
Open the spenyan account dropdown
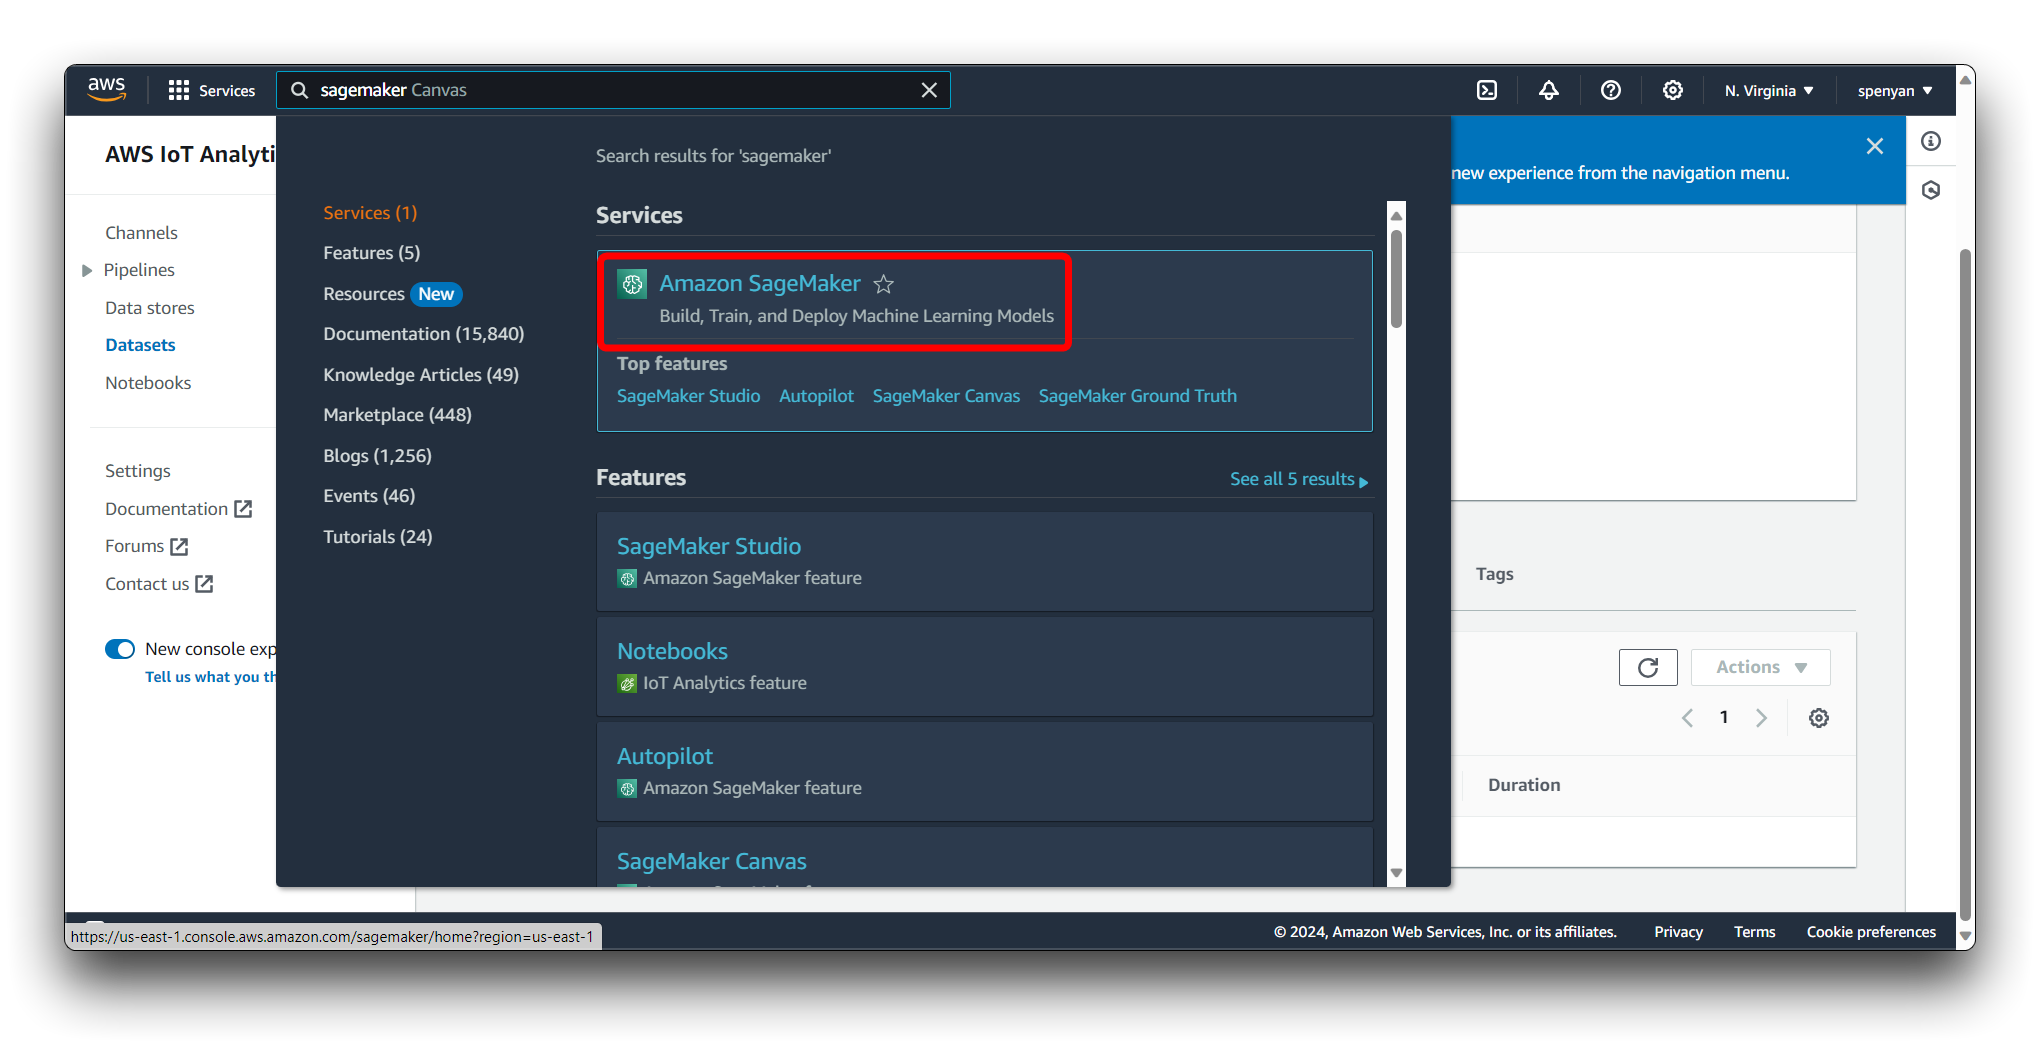point(1895,90)
